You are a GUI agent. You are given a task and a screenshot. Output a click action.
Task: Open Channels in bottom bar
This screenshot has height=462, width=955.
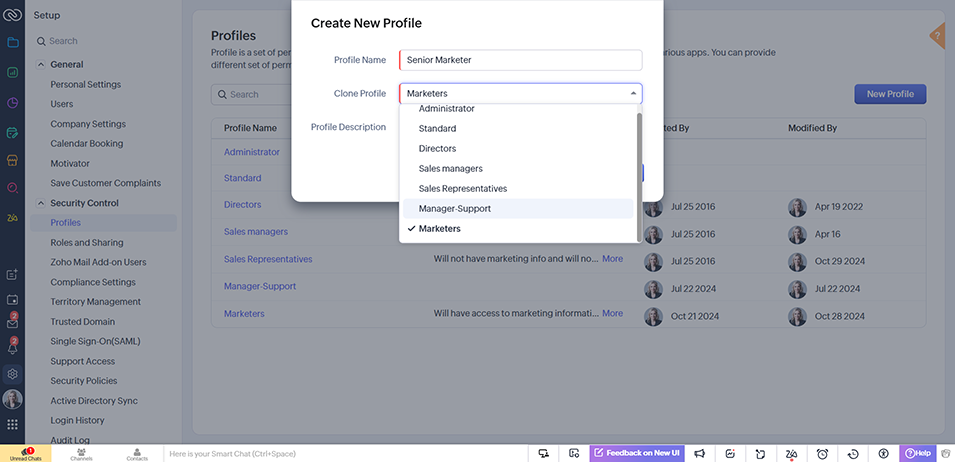coord(81,453)
